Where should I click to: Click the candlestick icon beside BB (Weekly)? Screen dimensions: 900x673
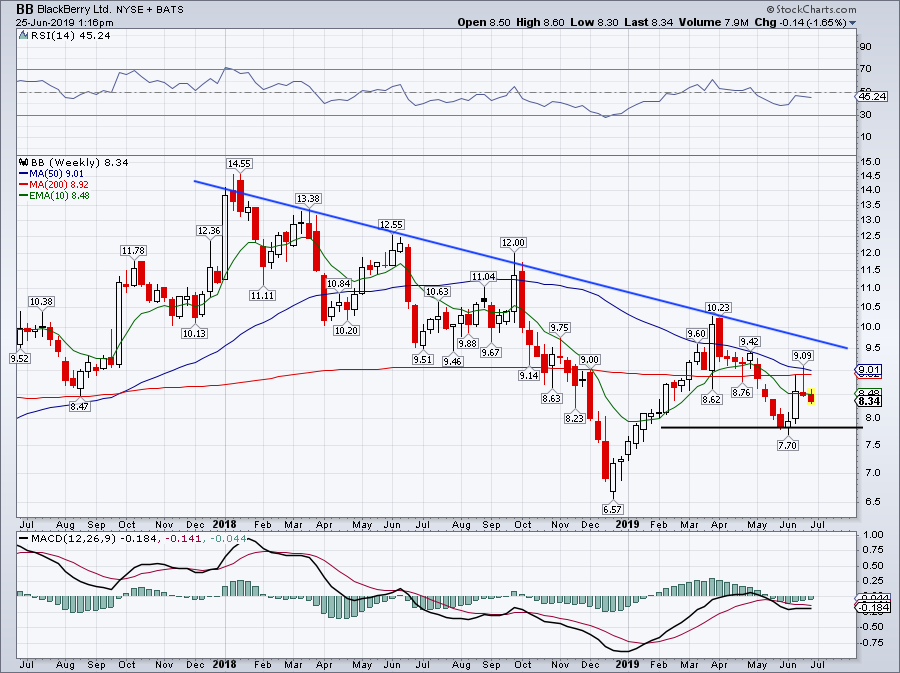(23, 162)
